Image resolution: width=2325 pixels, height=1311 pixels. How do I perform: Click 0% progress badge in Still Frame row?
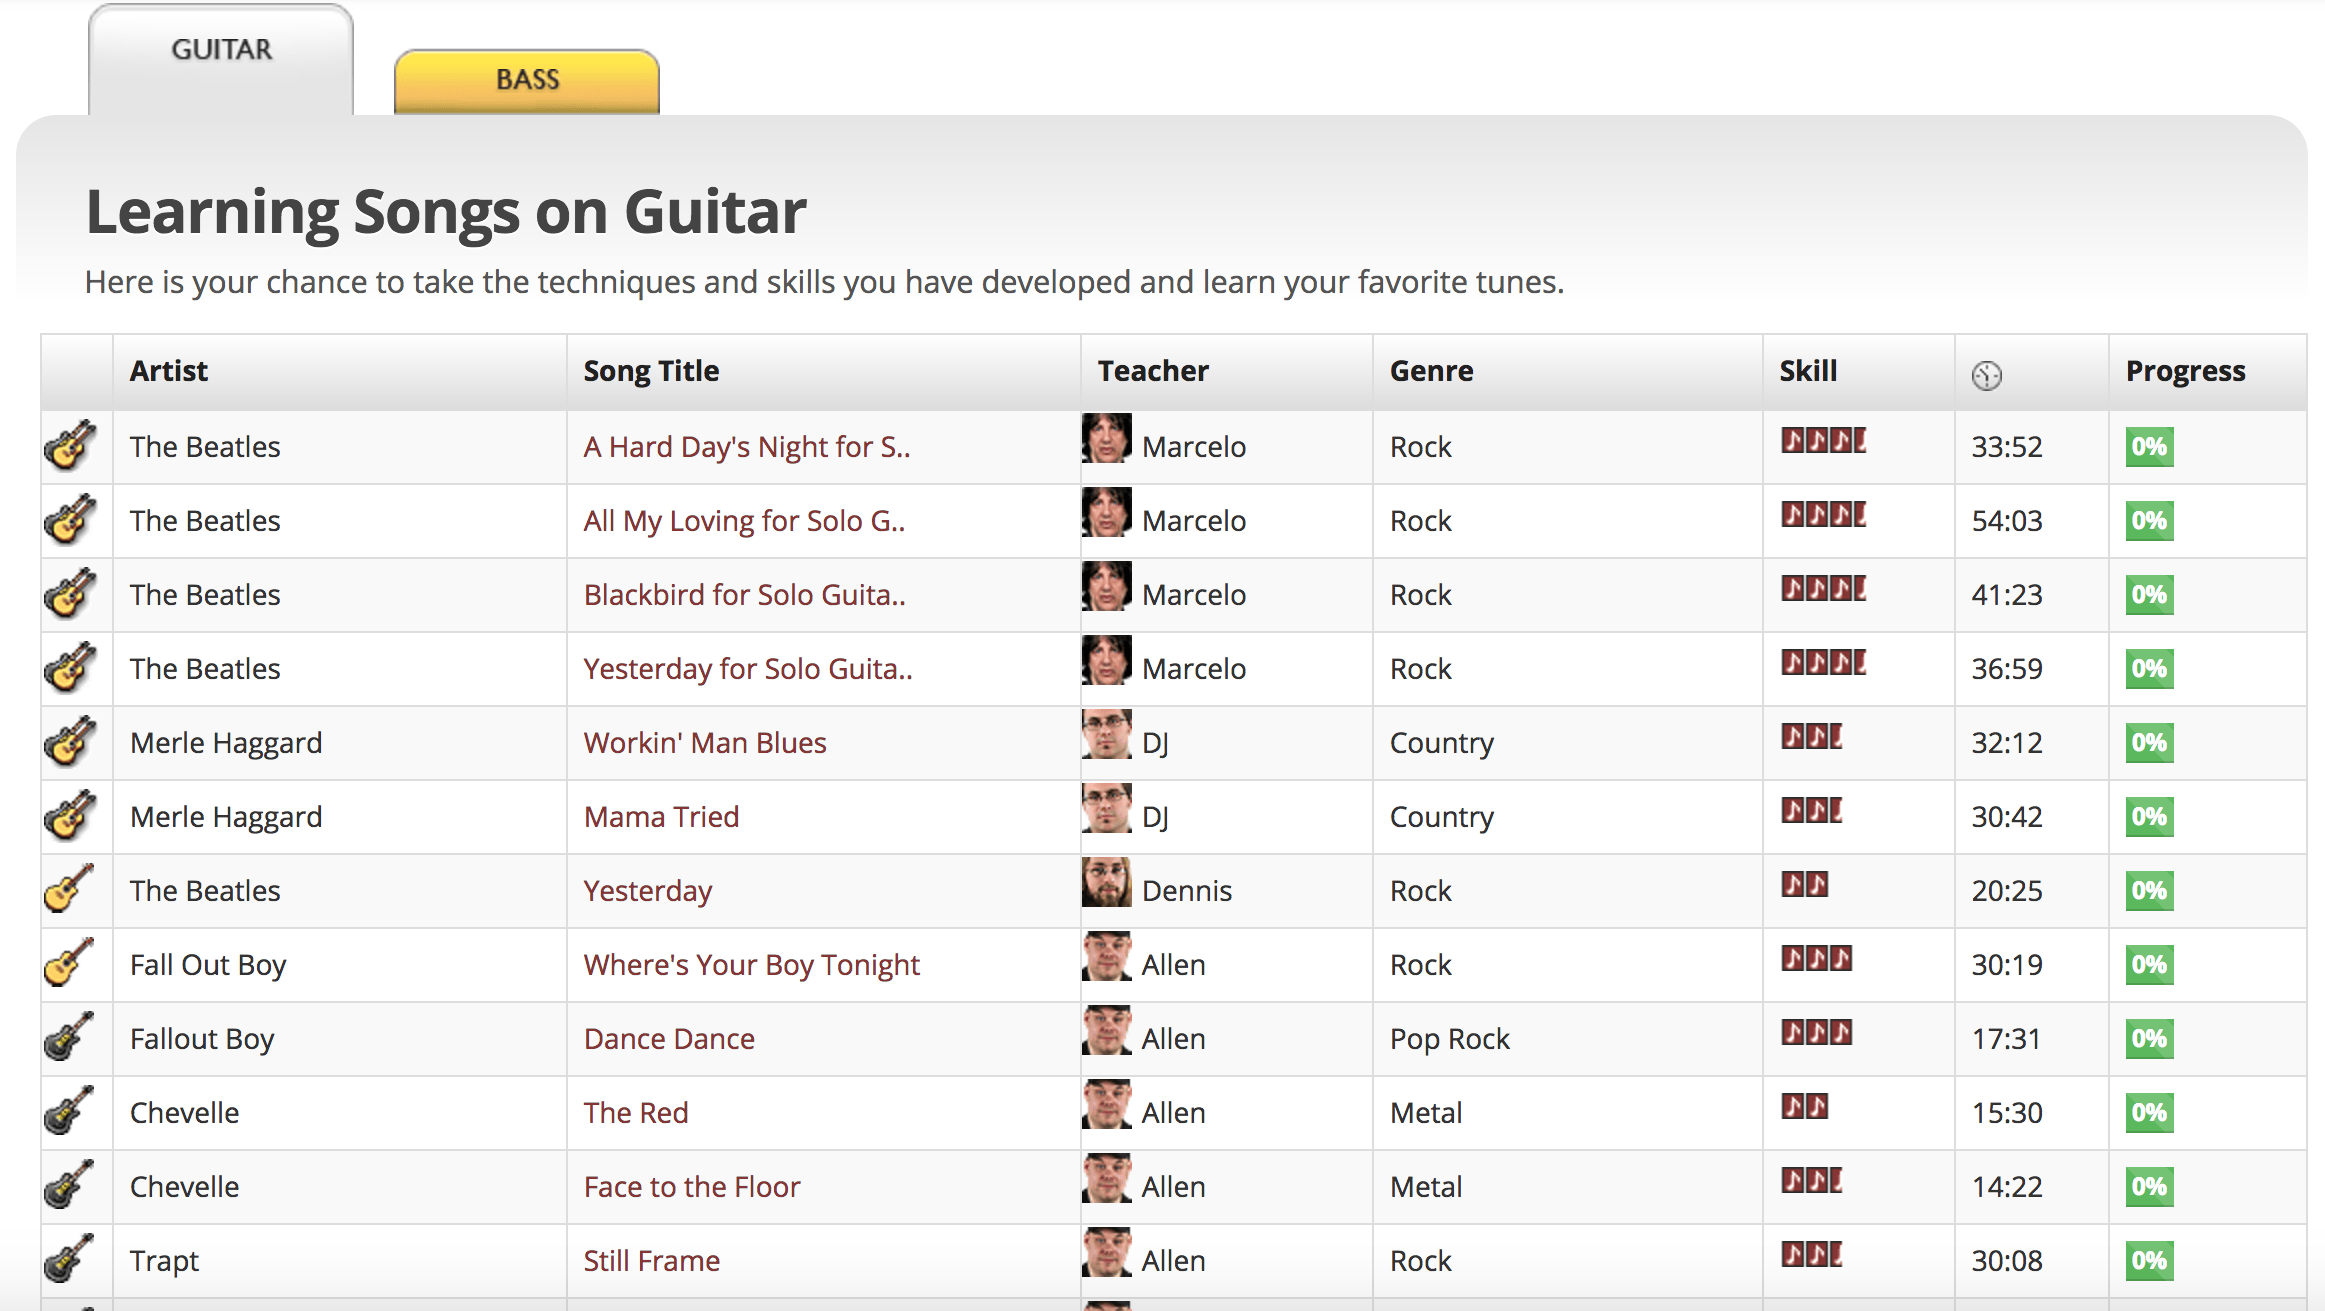(x=2149, y=1261)
